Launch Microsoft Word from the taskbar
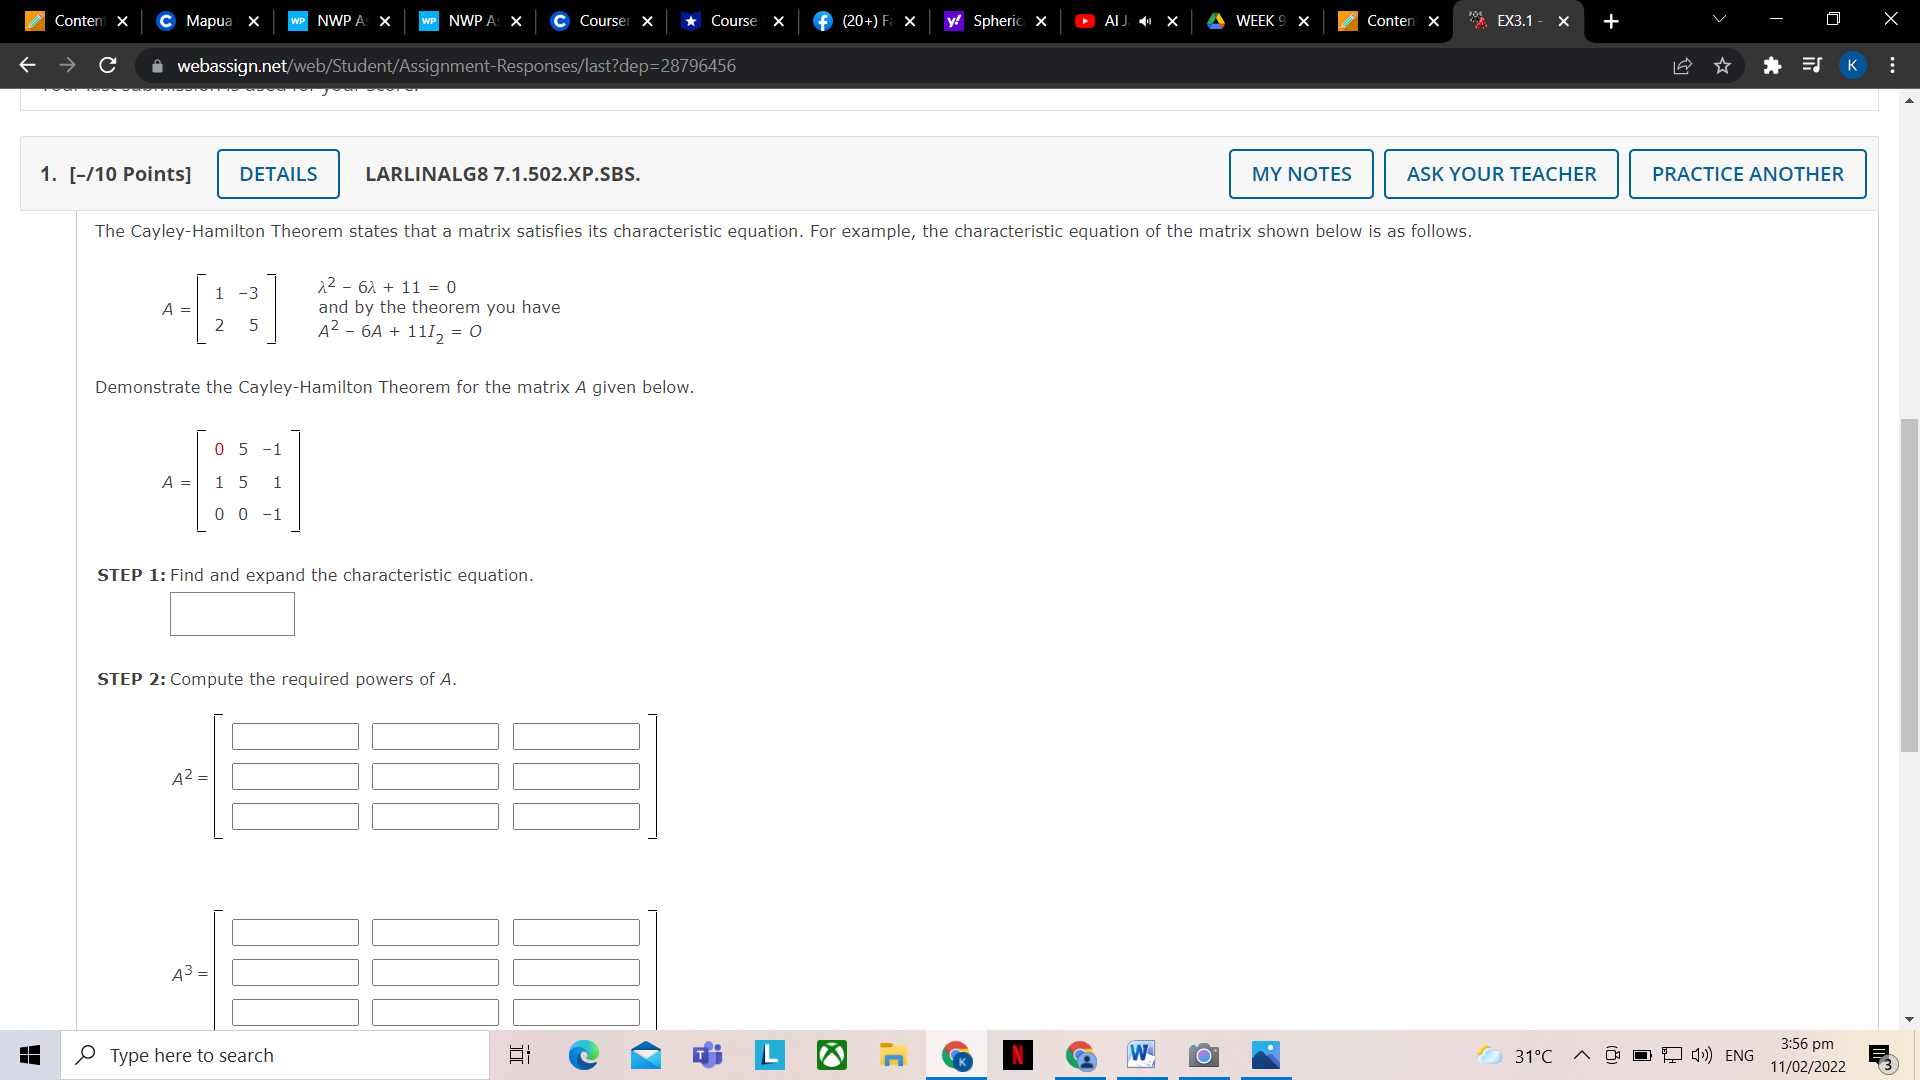This screenshot has width=1920, height=1080. tap(1141, 1055)
